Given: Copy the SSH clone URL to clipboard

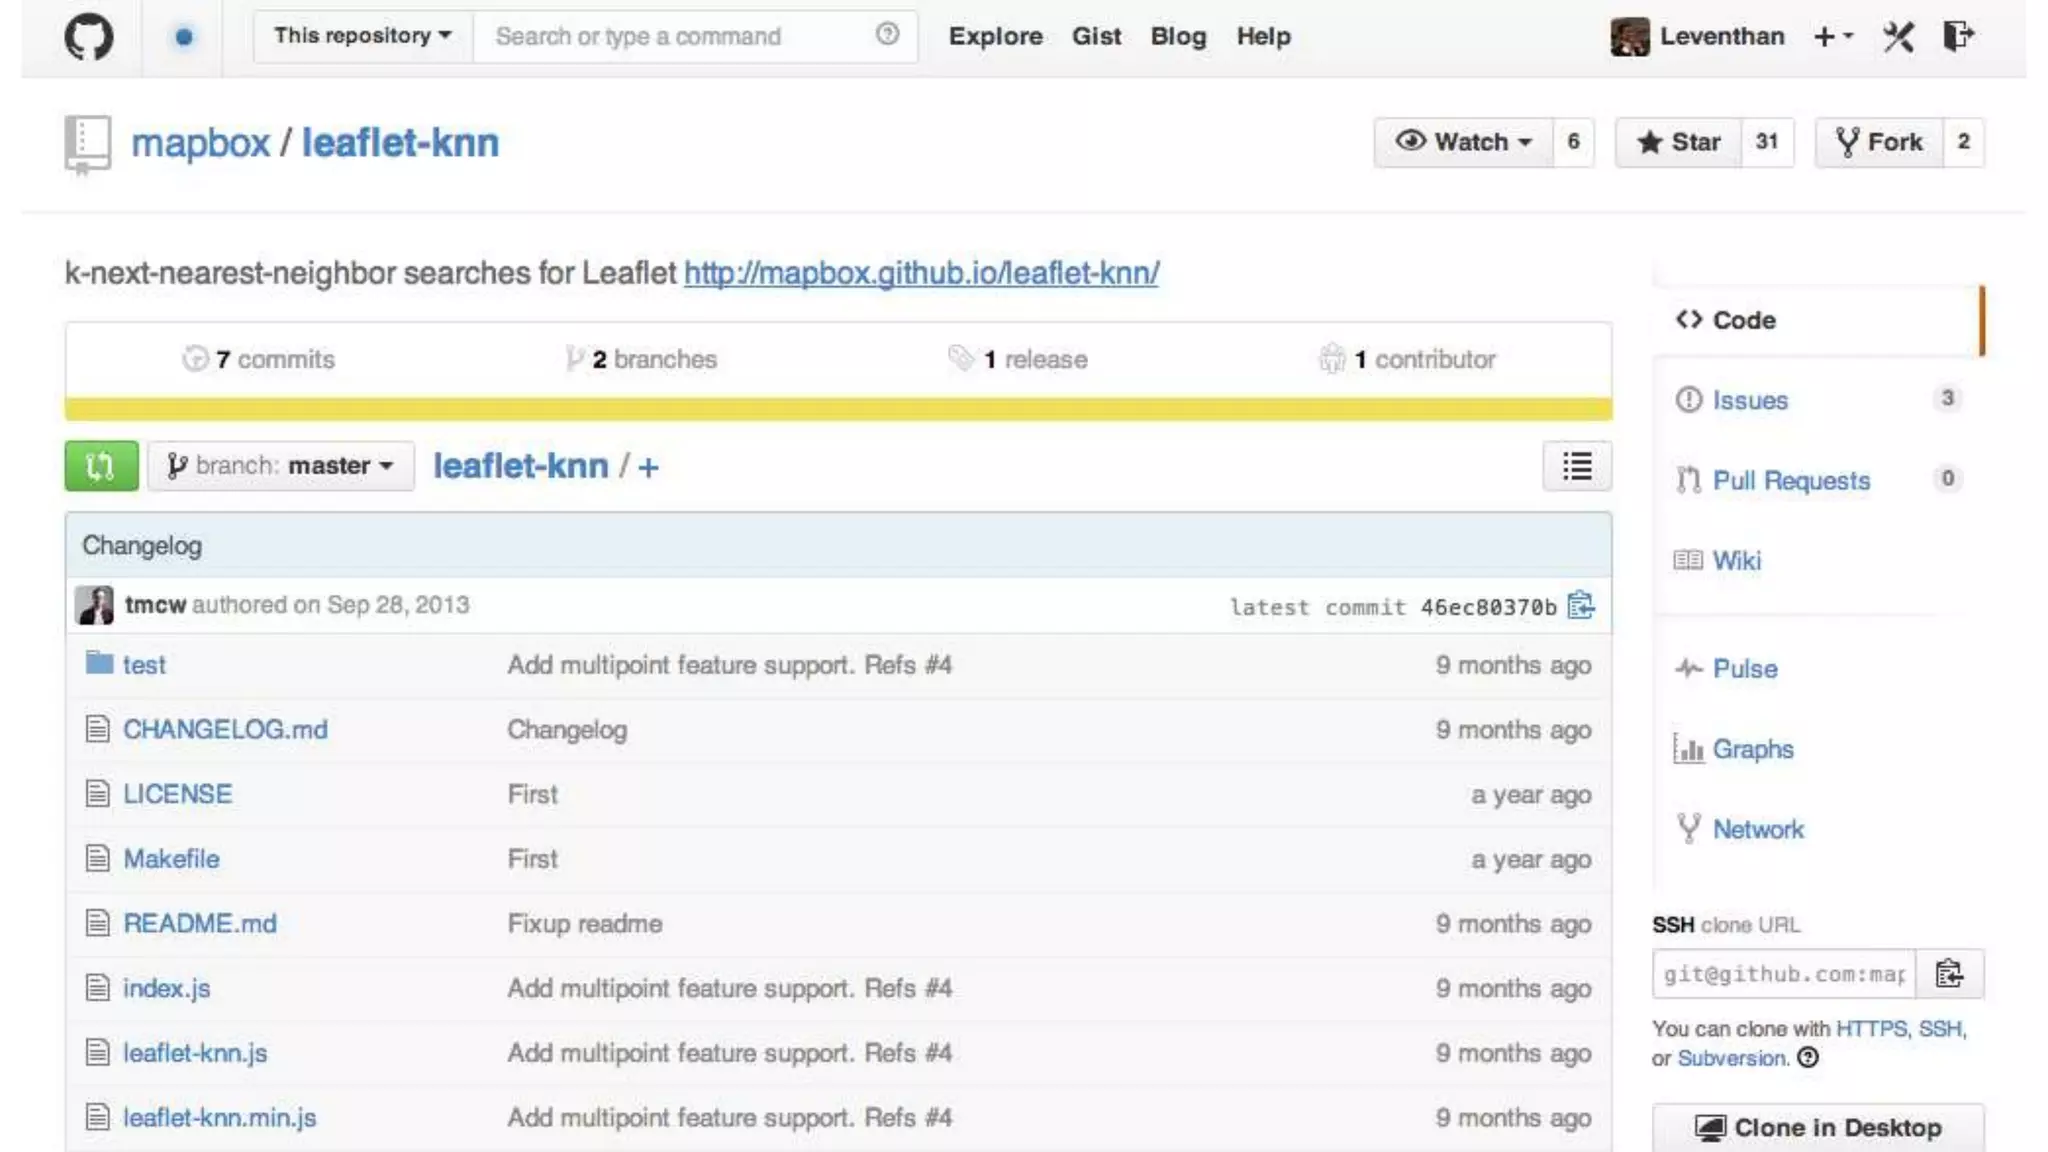Looking at the screenshot, I should 1949,974.
